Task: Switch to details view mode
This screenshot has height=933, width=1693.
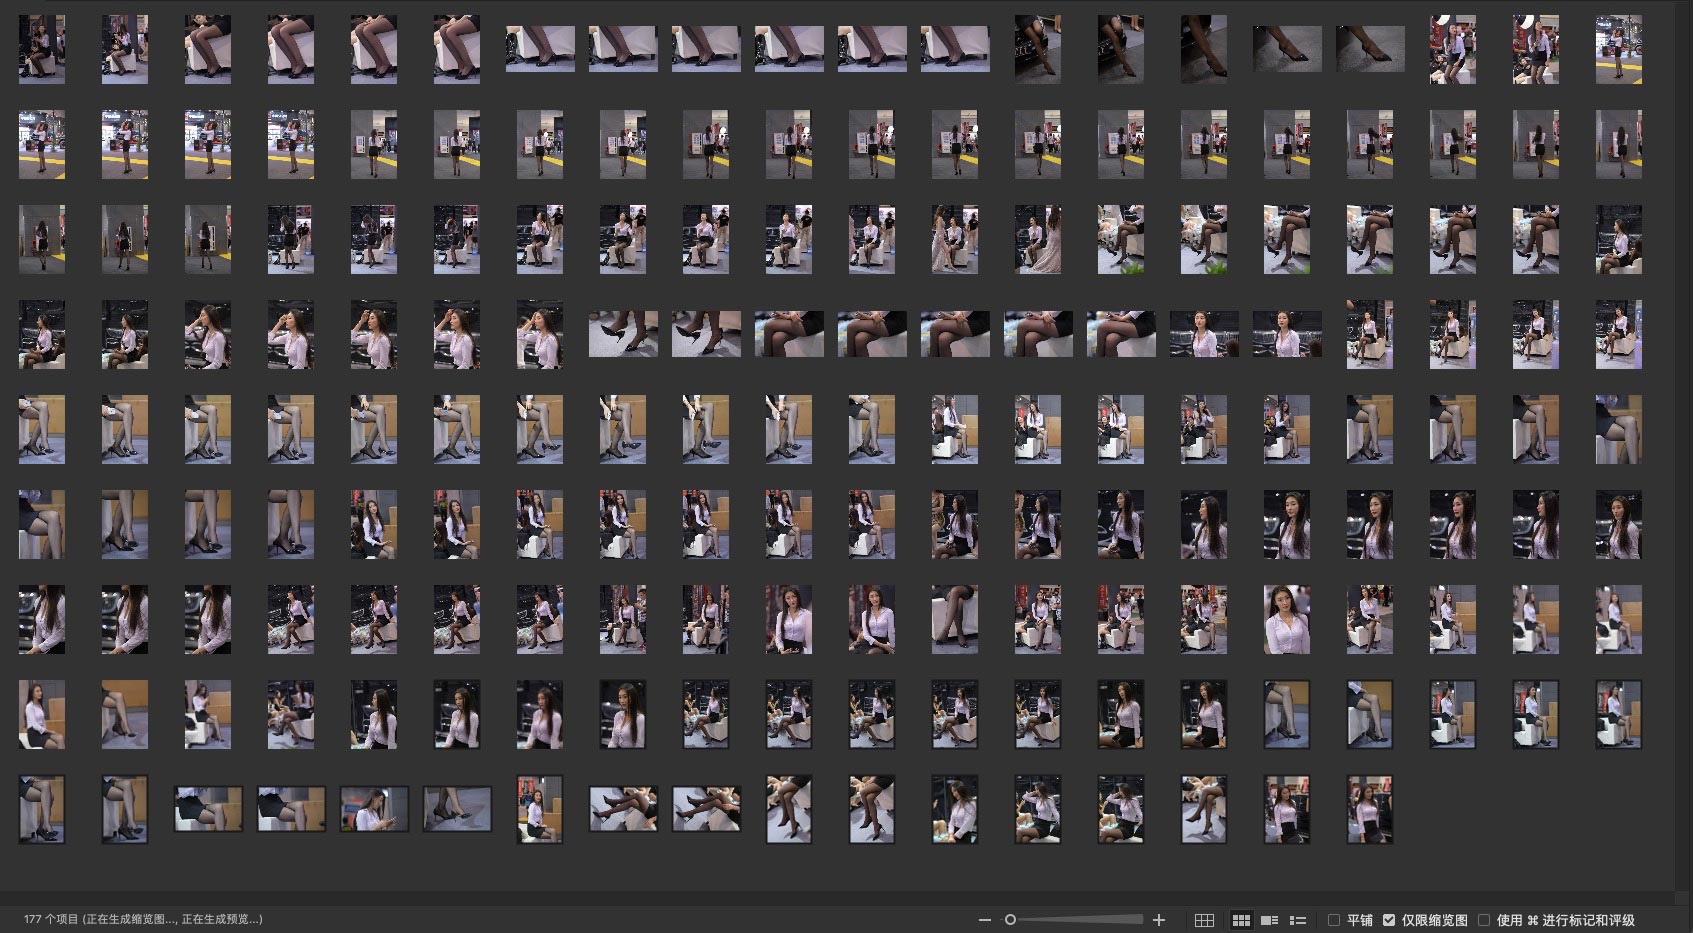Action: coord(1269,920)
